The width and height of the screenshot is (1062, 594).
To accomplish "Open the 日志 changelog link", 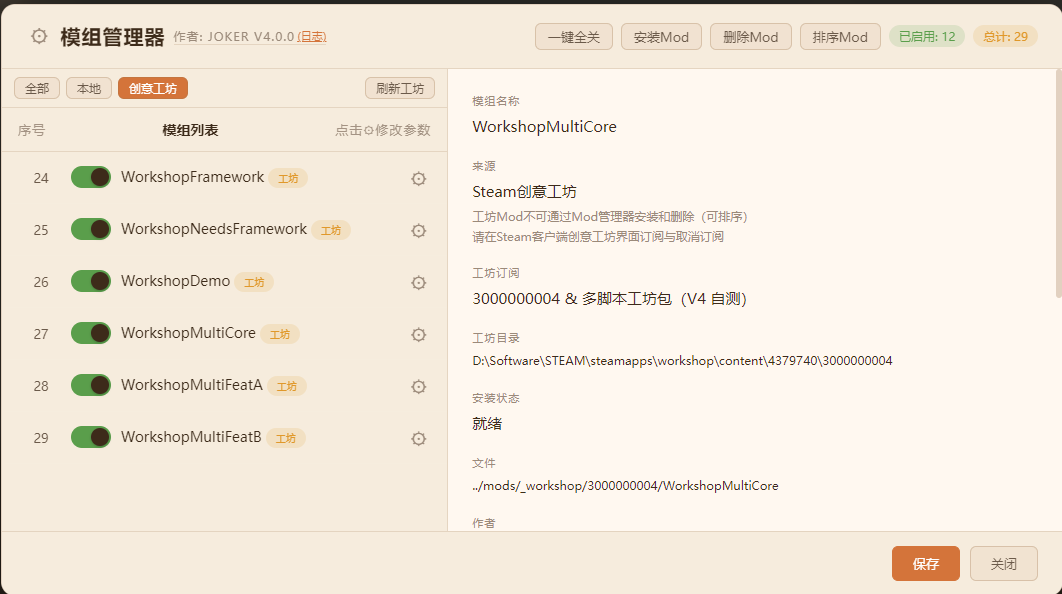I will (312, 37).
